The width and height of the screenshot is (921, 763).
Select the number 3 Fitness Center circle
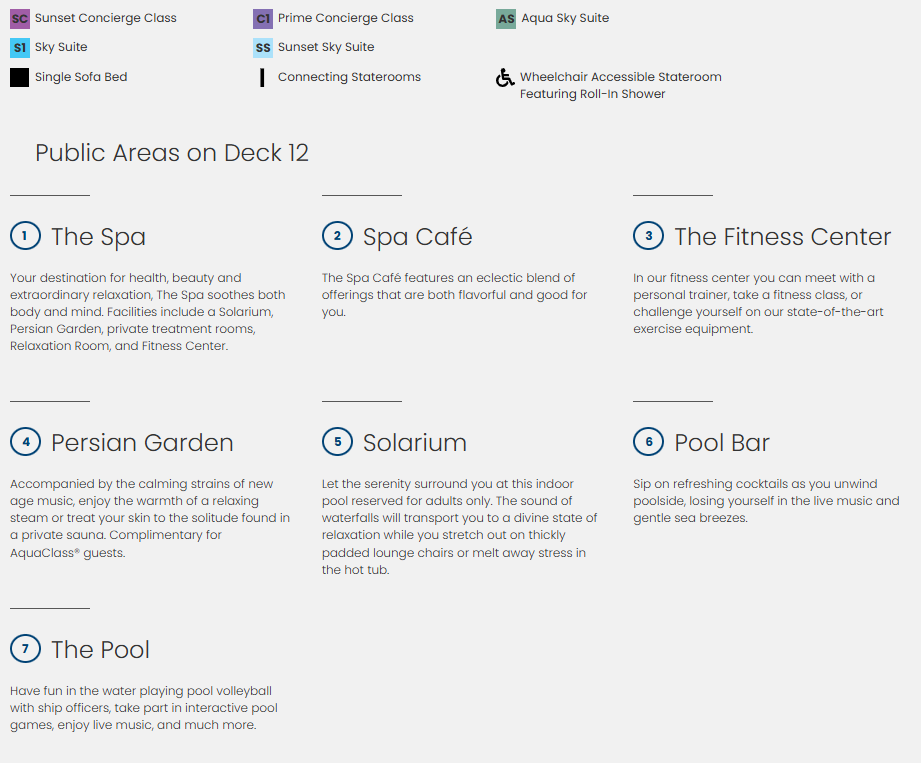click(648, 236)
